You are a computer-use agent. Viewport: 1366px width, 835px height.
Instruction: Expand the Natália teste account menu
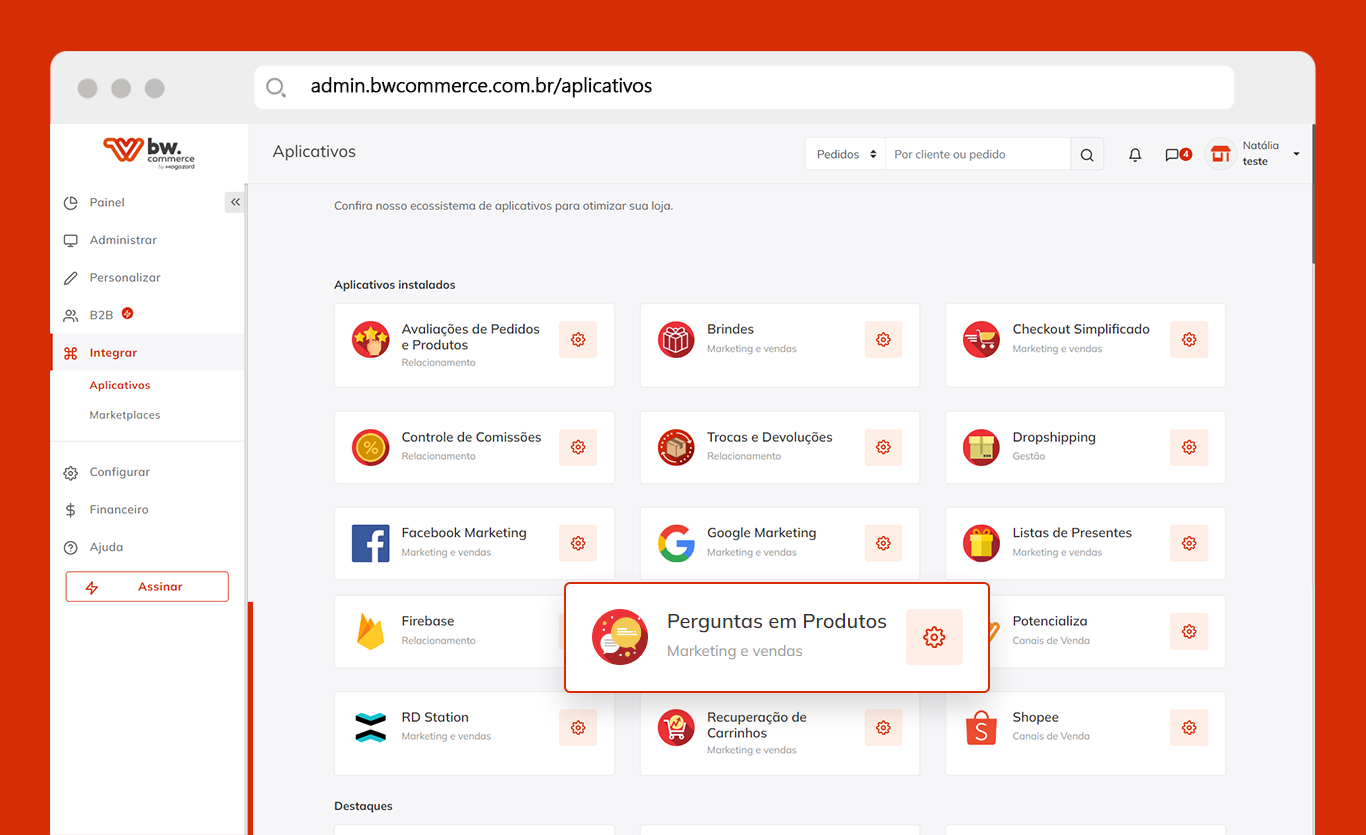point(1295,154)
